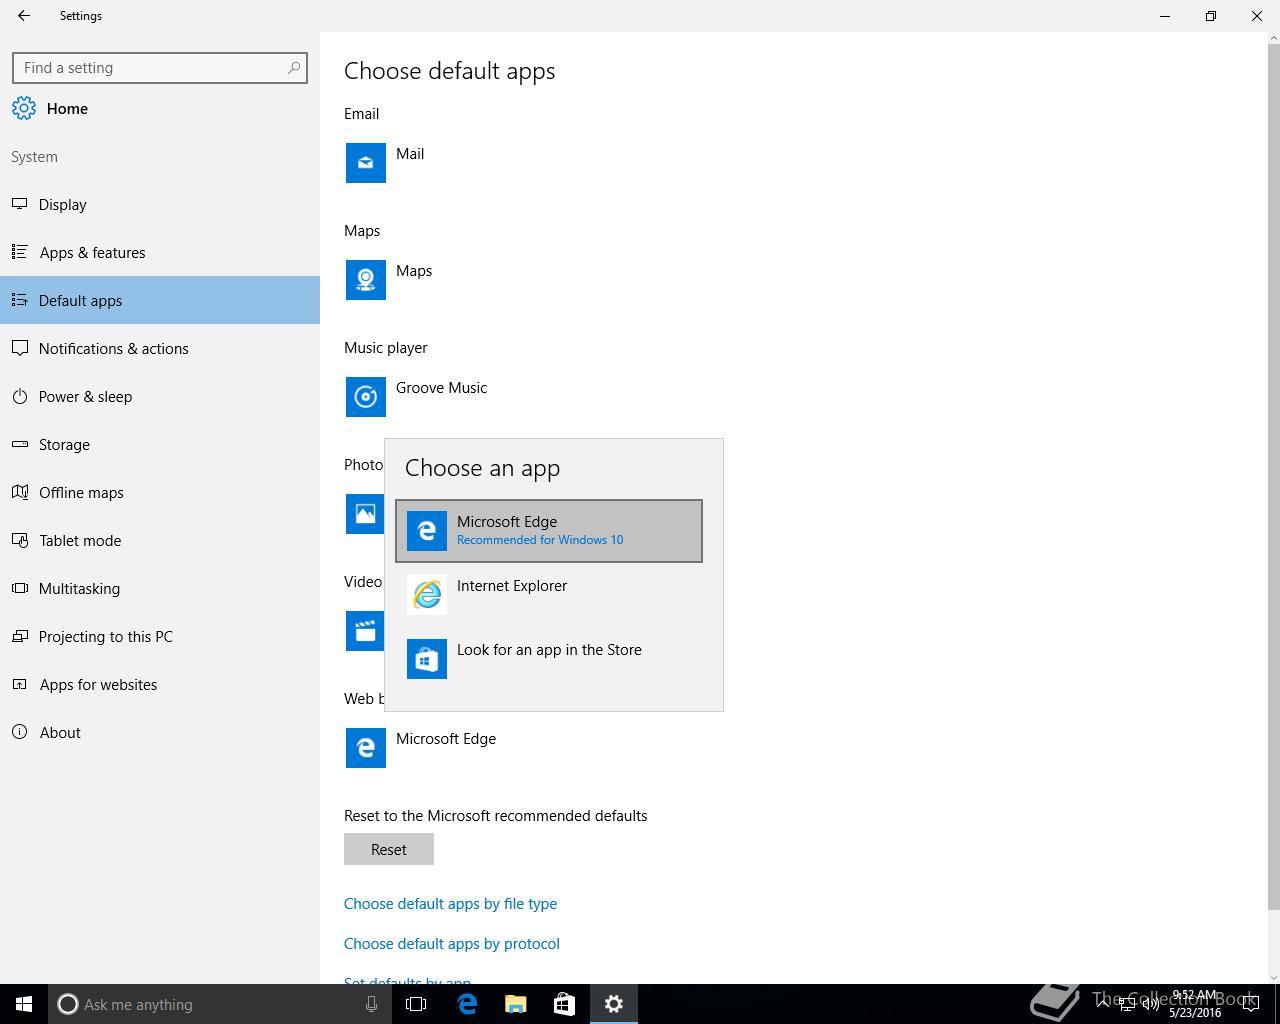Click the Multitasking icon
The image size is (1280, 1024).
coord(19,588)
